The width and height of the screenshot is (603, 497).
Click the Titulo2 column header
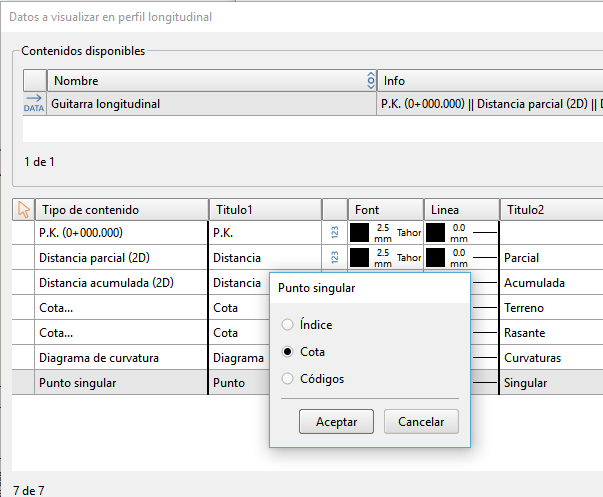551,210
